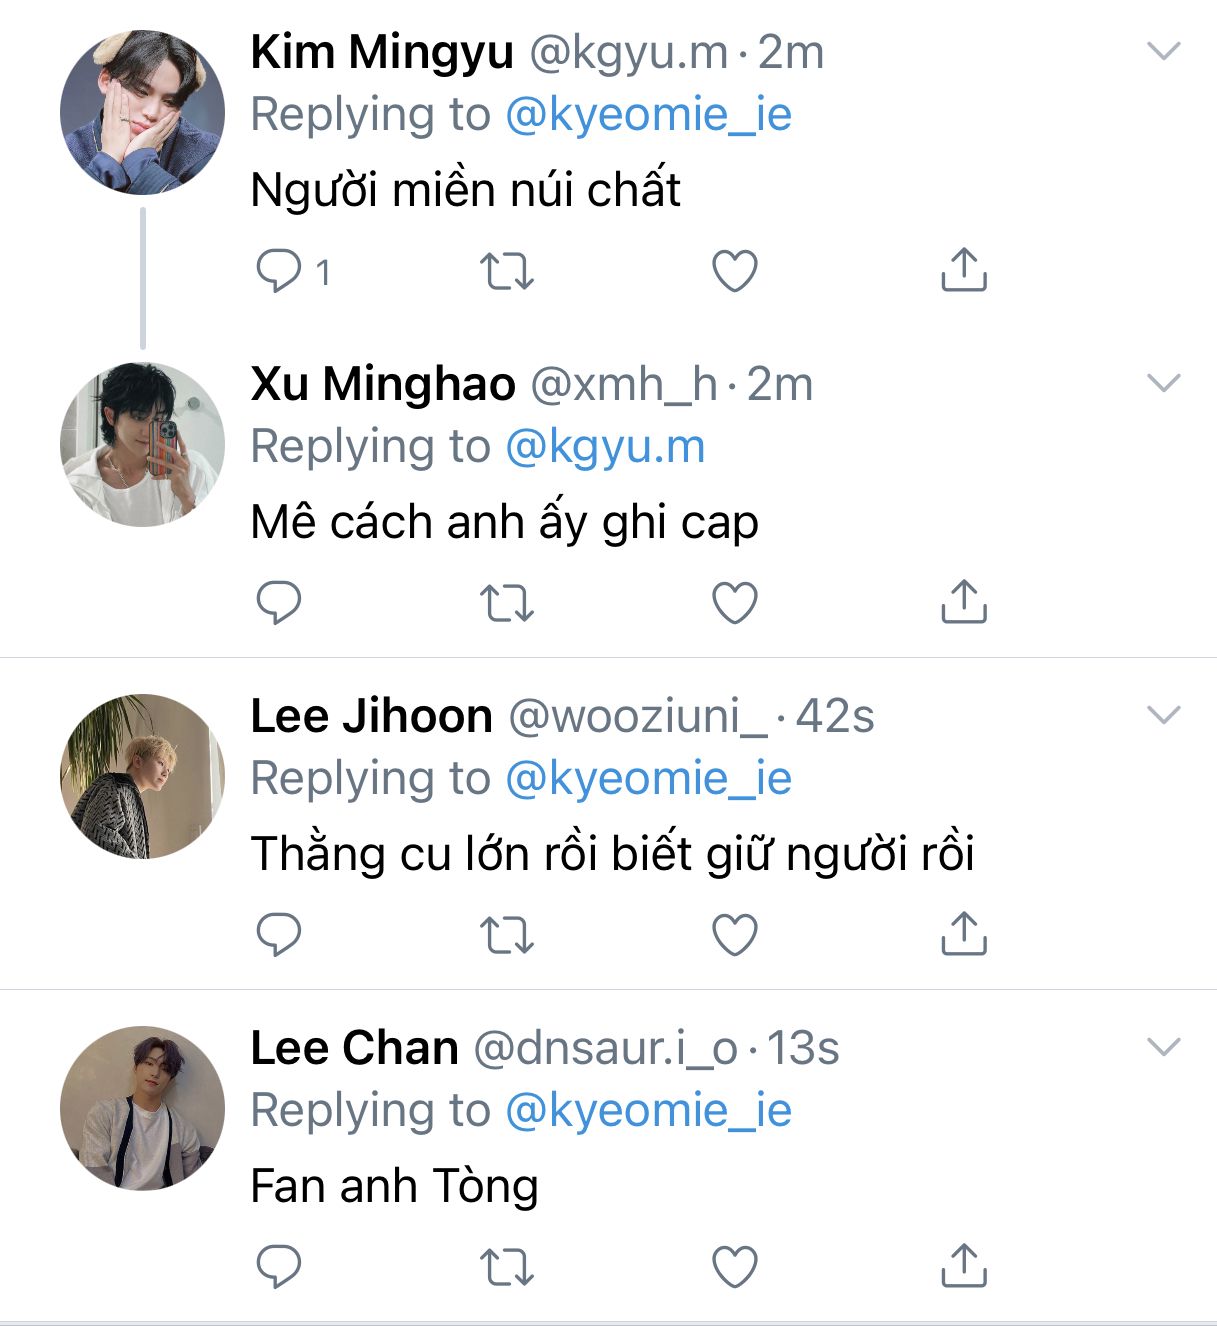Share Kim Mingyu's tweet

963,270
